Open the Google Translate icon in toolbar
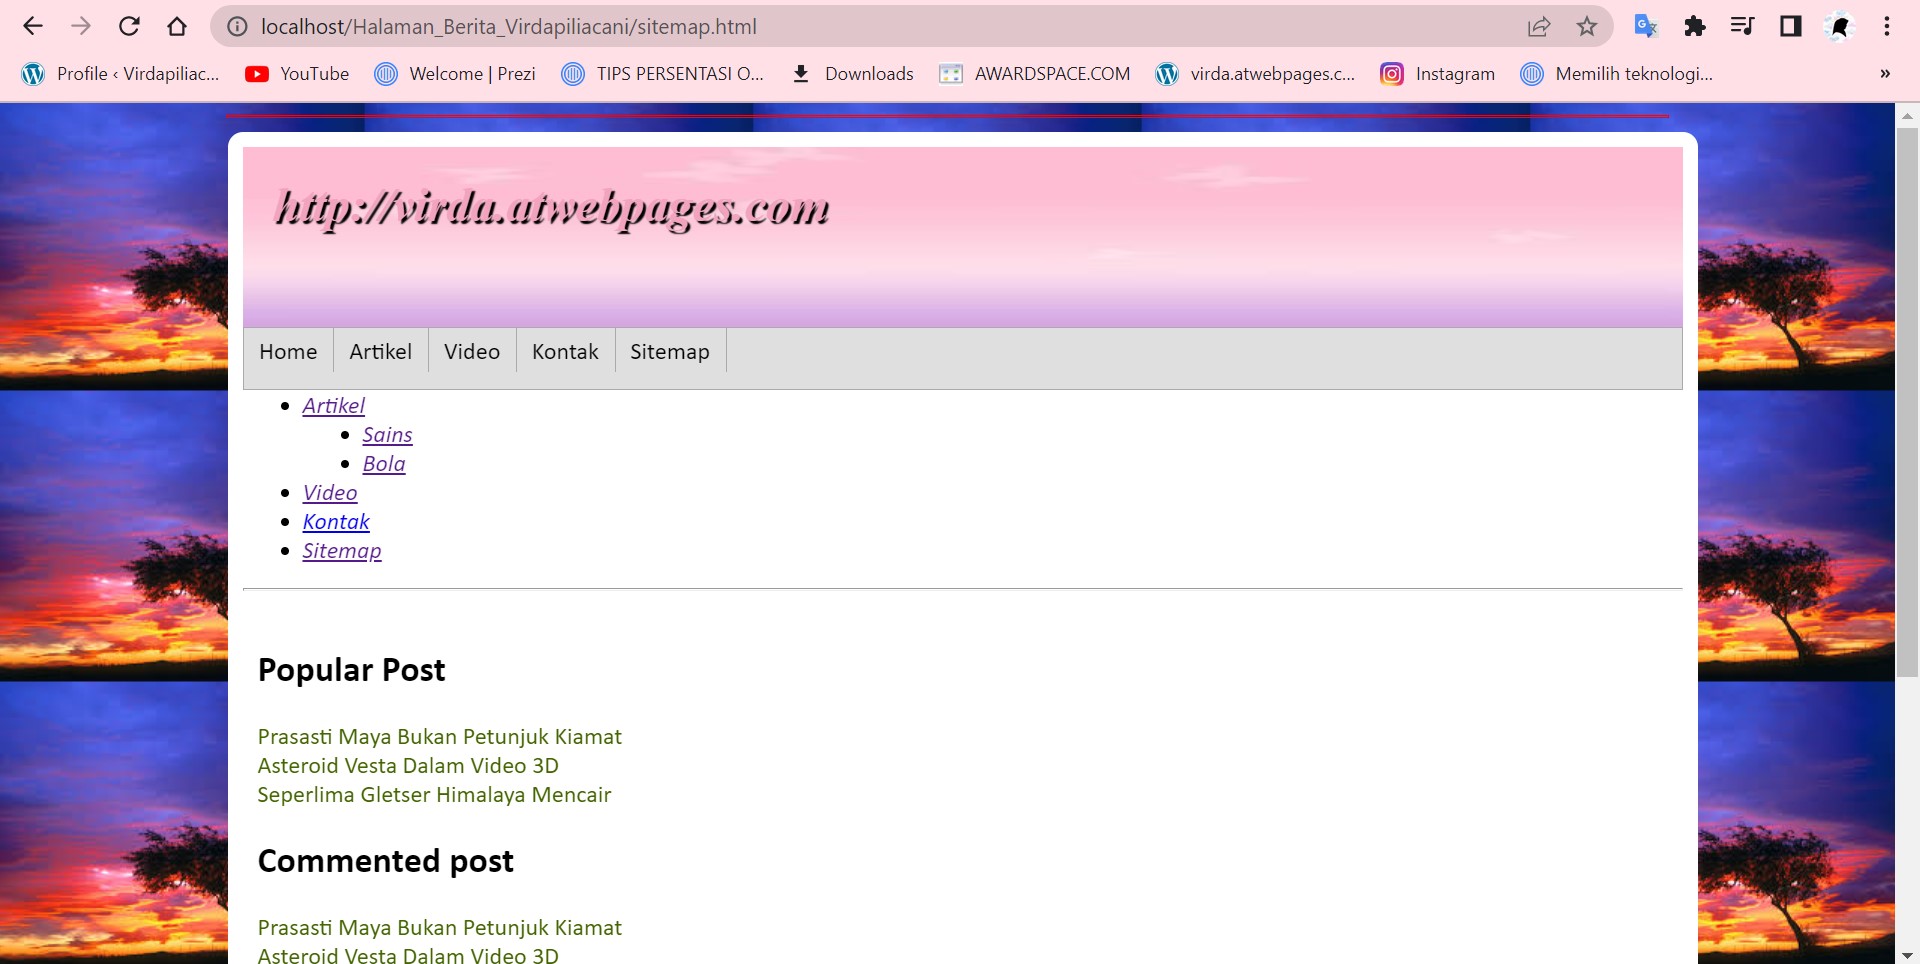This screenshot has width=1920, height=964. (1645, 27)
